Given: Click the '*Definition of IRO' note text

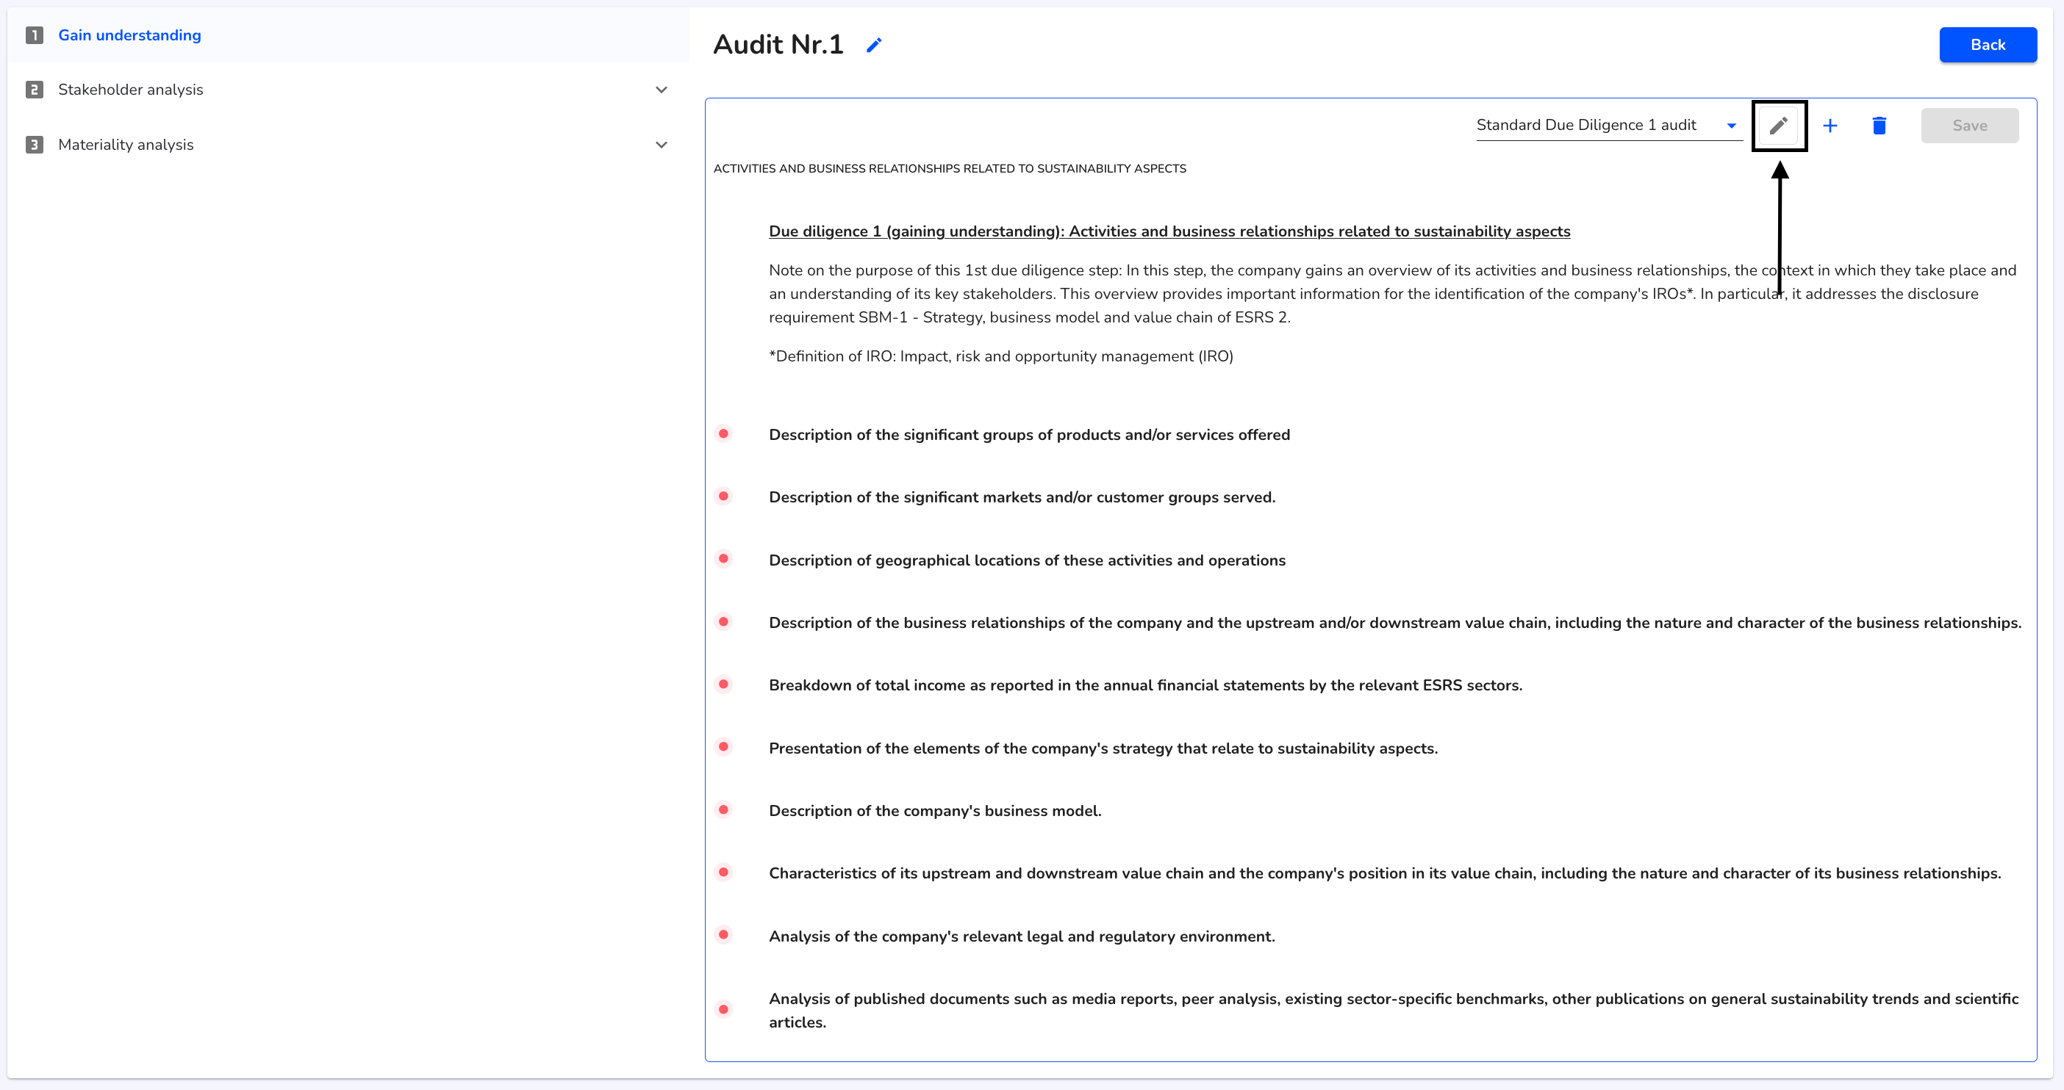Looking at the screenshot, I should (1001, 357).
